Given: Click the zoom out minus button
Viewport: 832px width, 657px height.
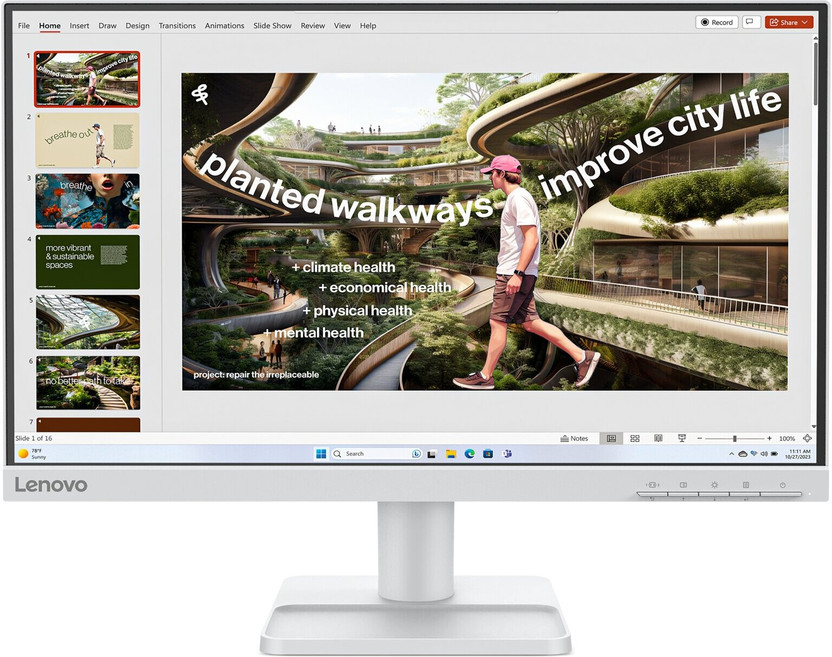Looking at the screenshot, I should click(x=699, y=438).
